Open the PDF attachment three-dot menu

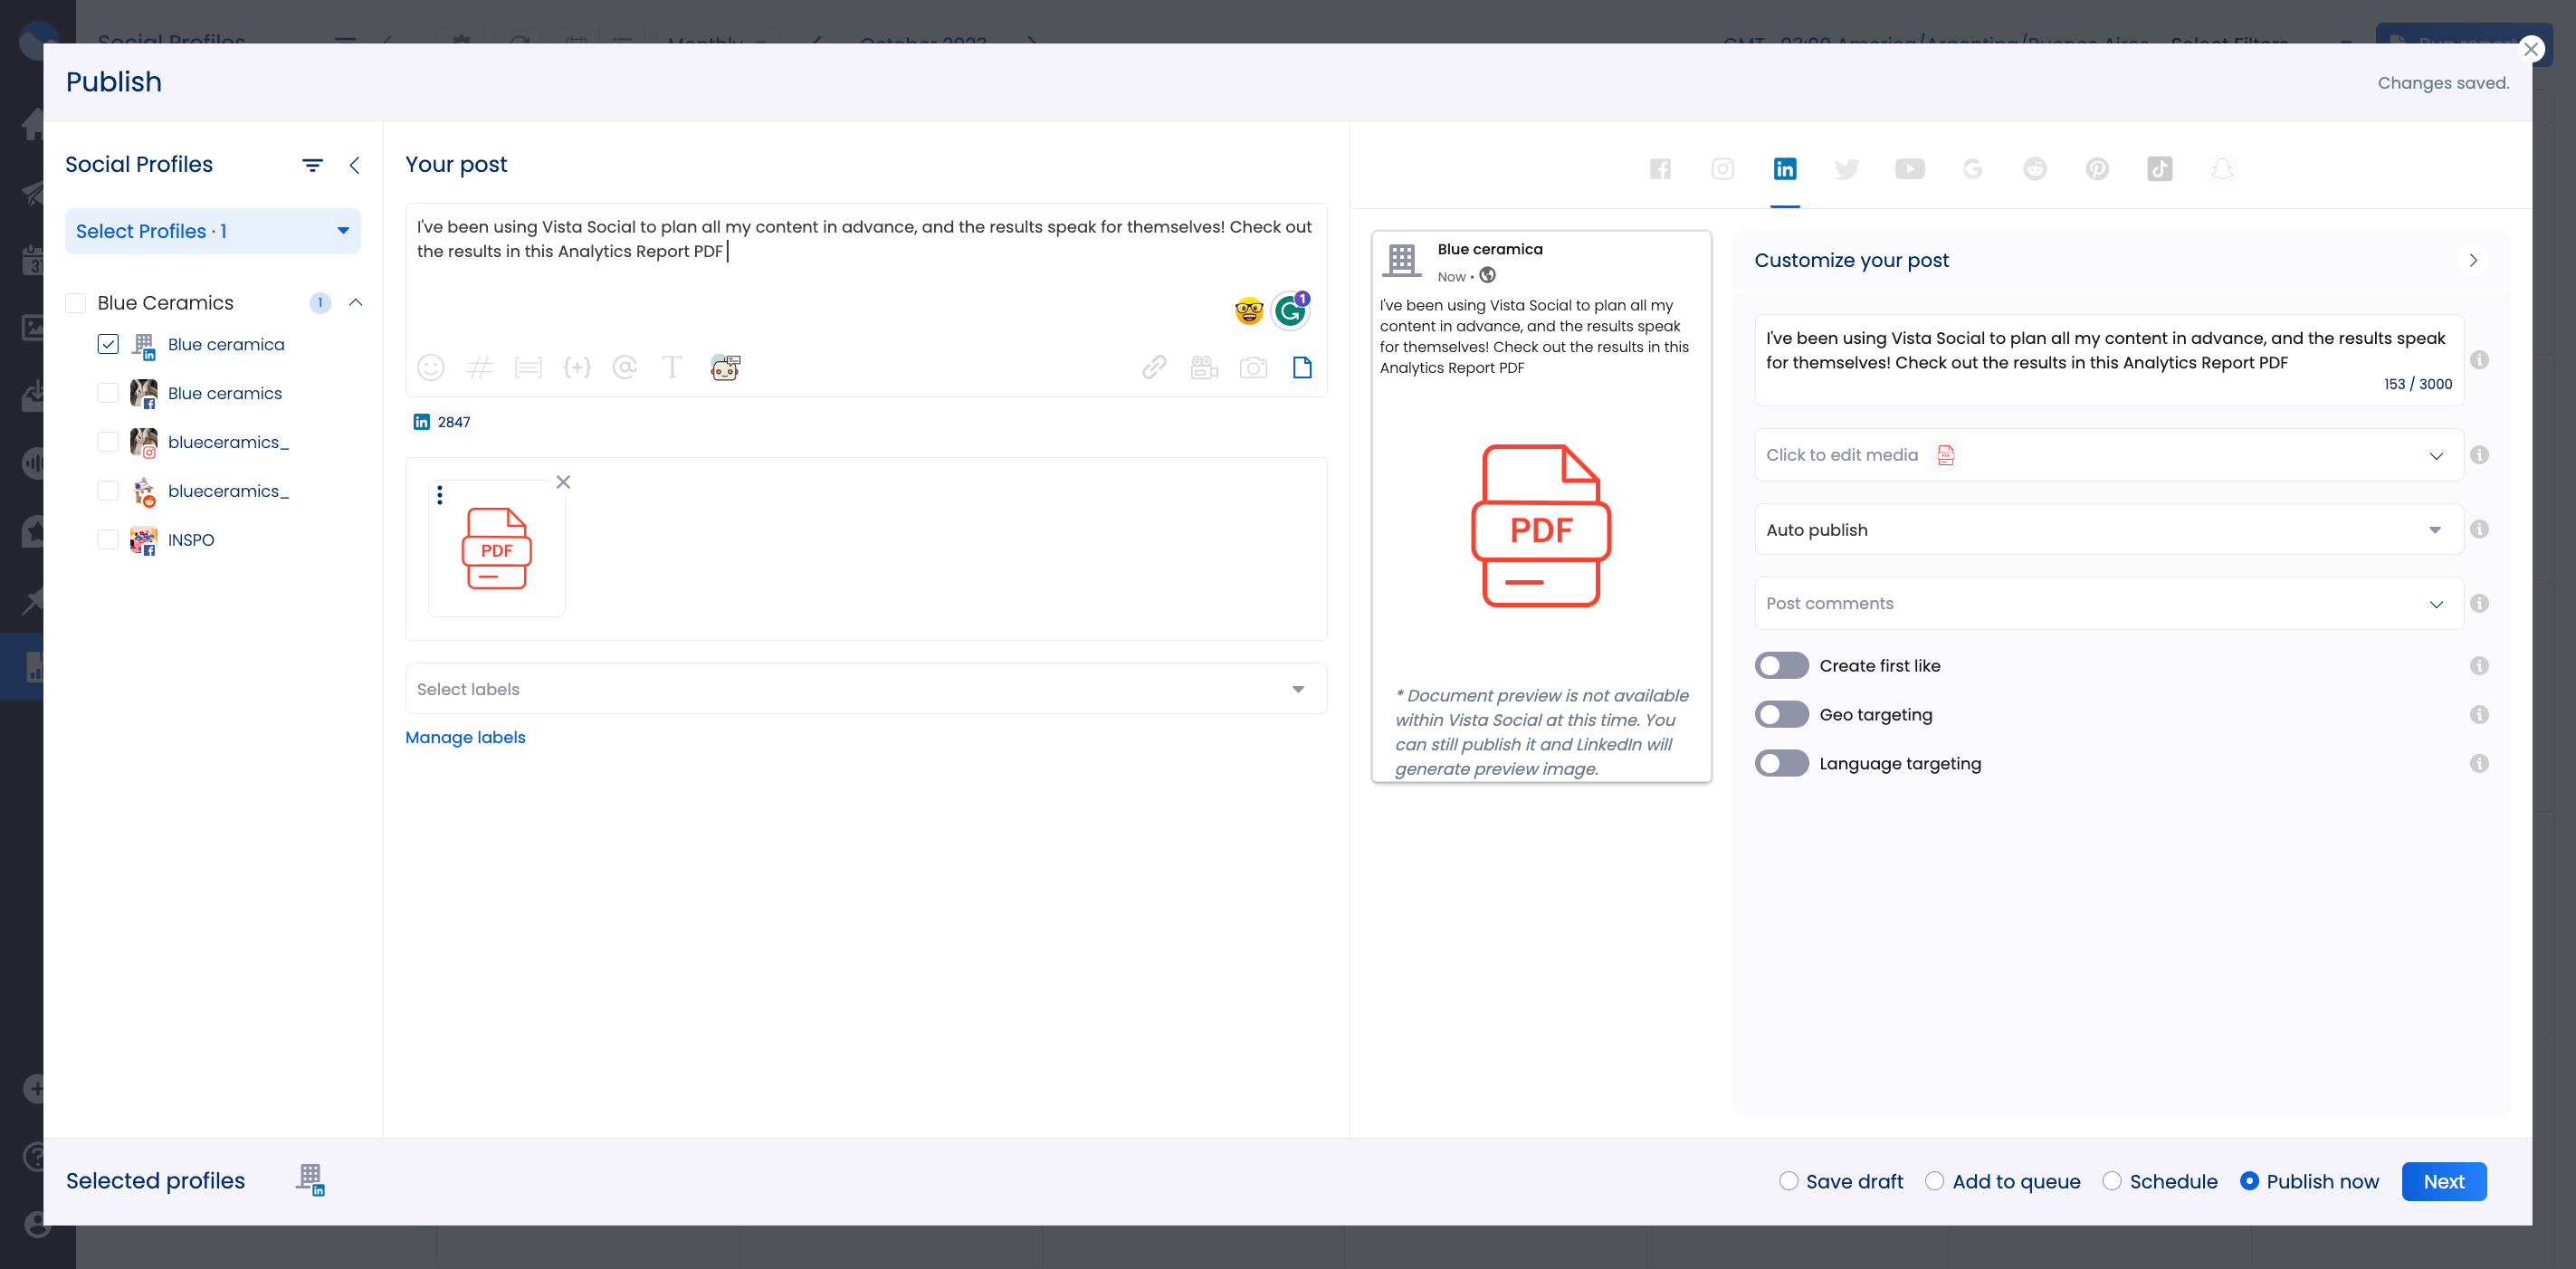click(440, 495)
